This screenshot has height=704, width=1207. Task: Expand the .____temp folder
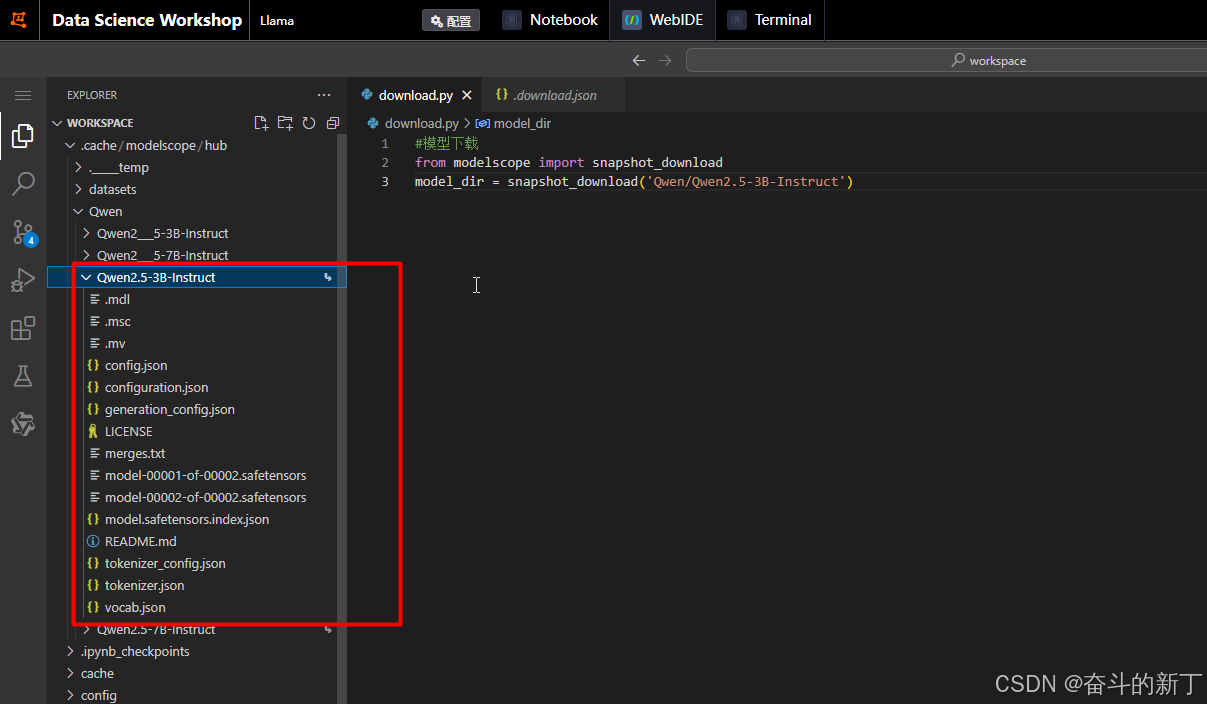[118, 167]
